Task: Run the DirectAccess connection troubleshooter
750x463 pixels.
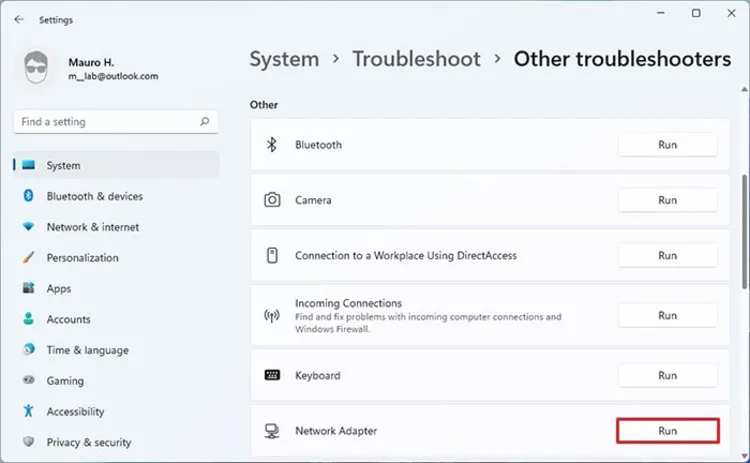Action: pos(667,255)
